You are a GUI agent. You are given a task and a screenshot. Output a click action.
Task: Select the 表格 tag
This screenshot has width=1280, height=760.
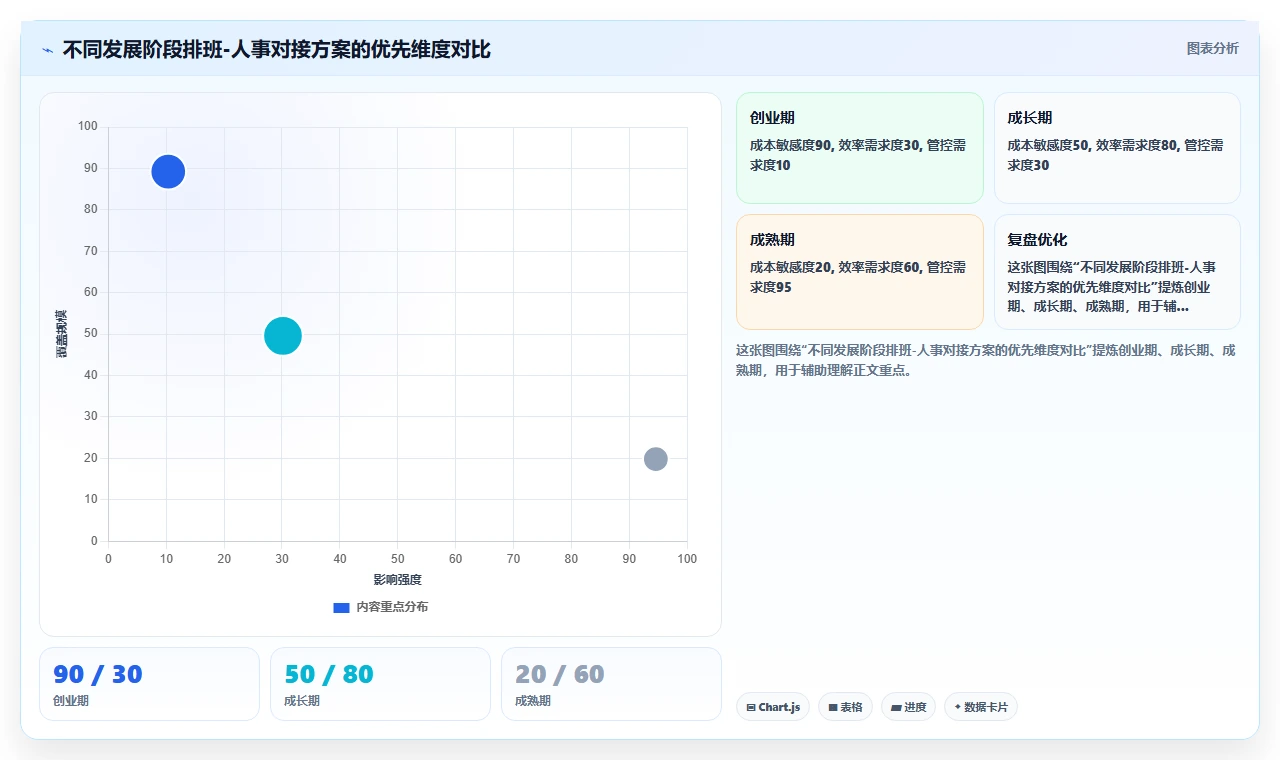845,707
